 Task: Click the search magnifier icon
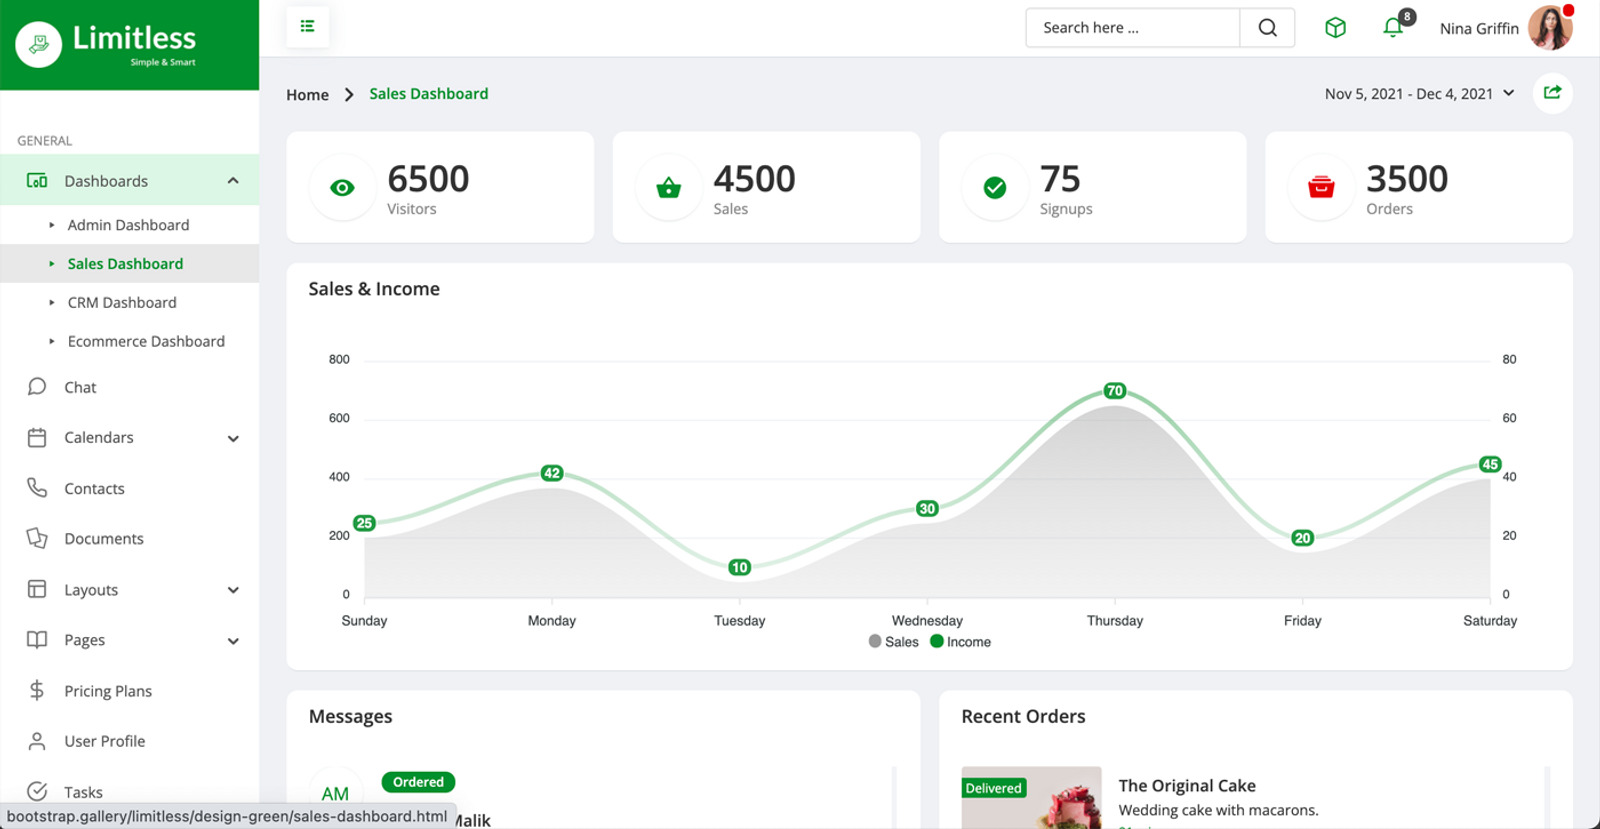[1267, 28]
